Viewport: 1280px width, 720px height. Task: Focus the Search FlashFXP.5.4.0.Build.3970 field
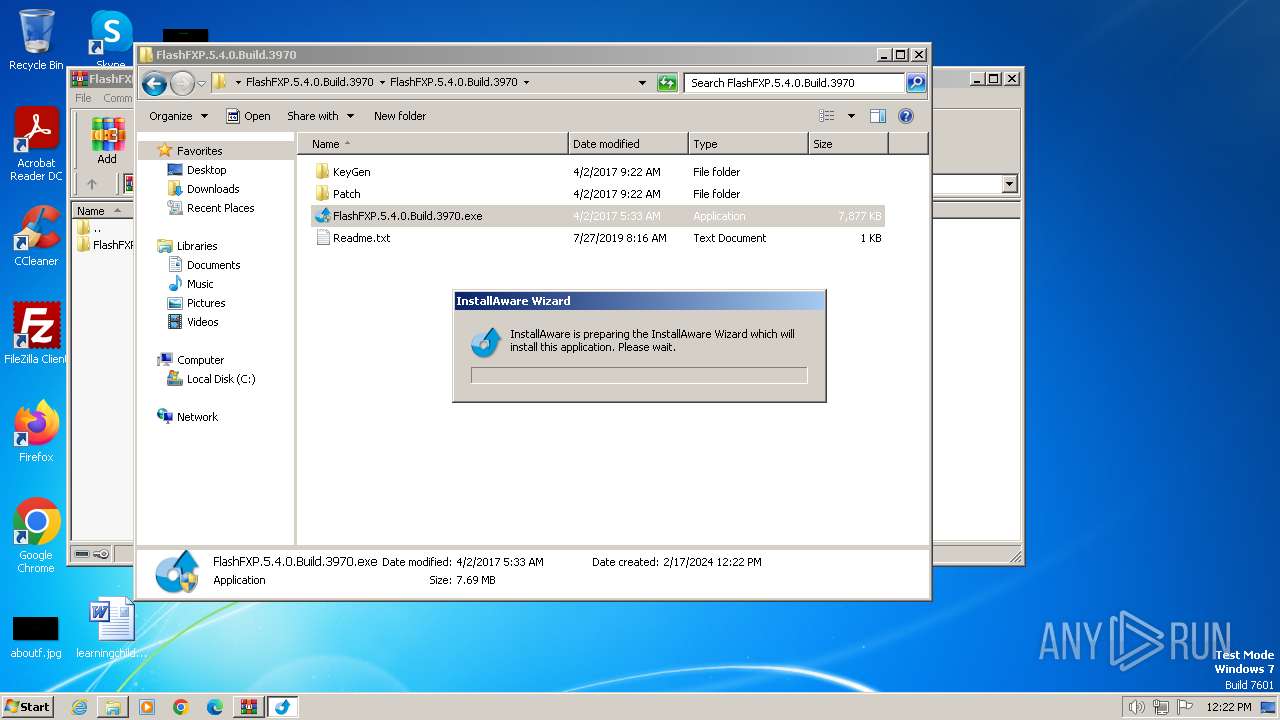coord(795,83)
